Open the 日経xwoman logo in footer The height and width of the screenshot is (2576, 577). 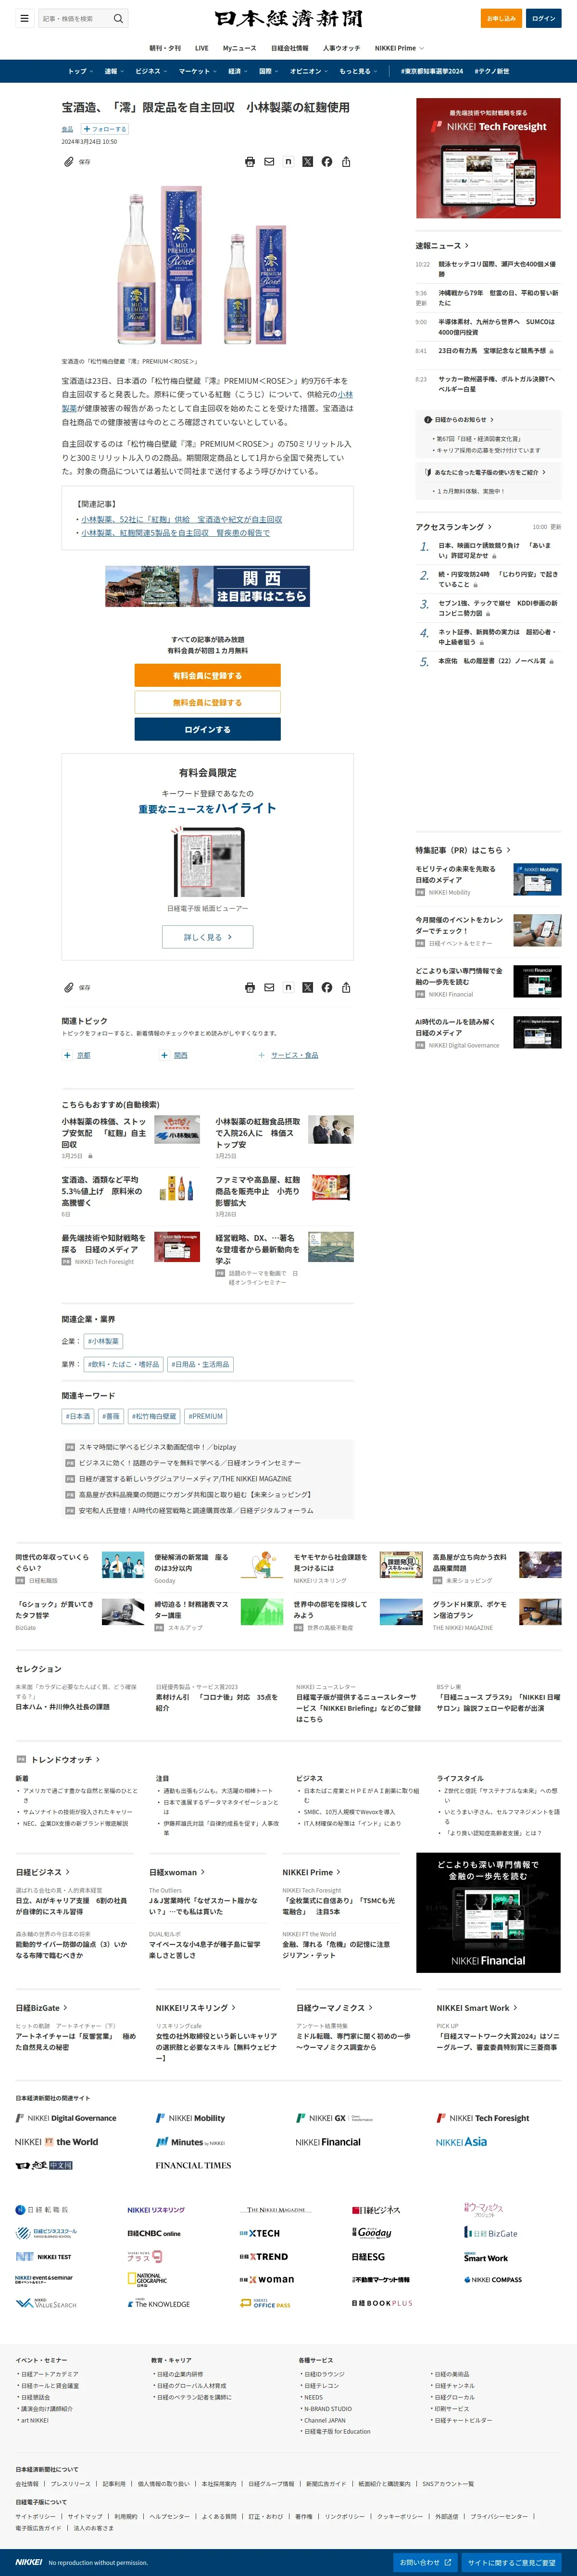click(266, 2280)
